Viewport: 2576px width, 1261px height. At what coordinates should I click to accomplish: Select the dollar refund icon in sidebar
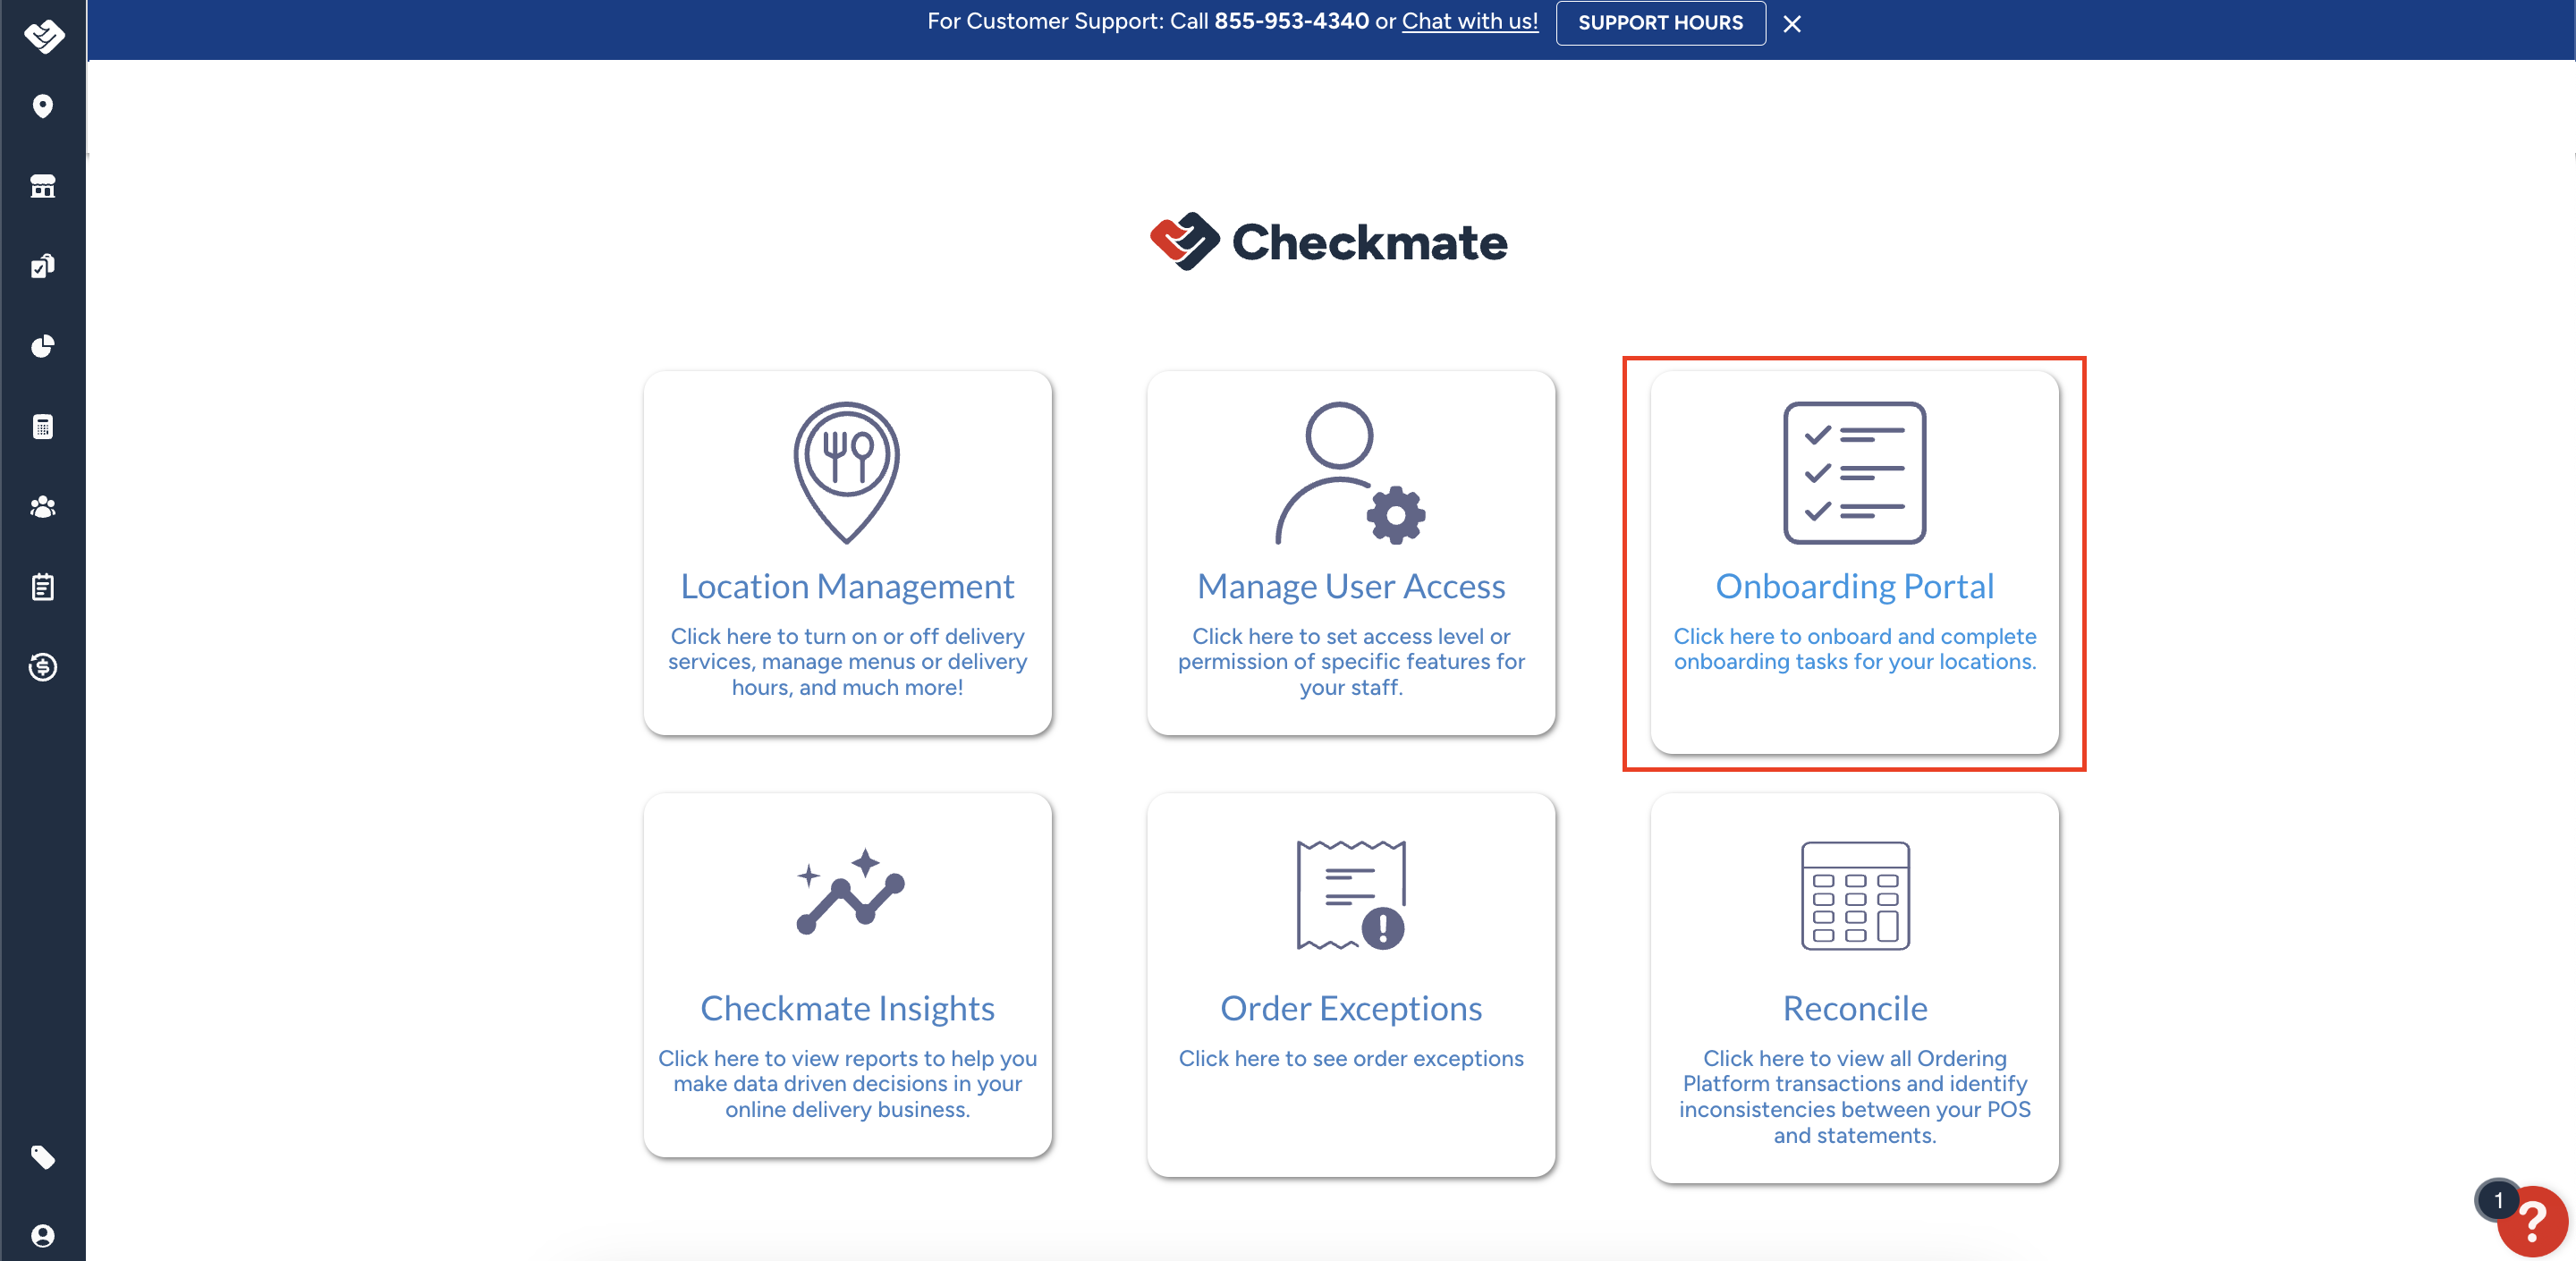(x=42, y=667)
